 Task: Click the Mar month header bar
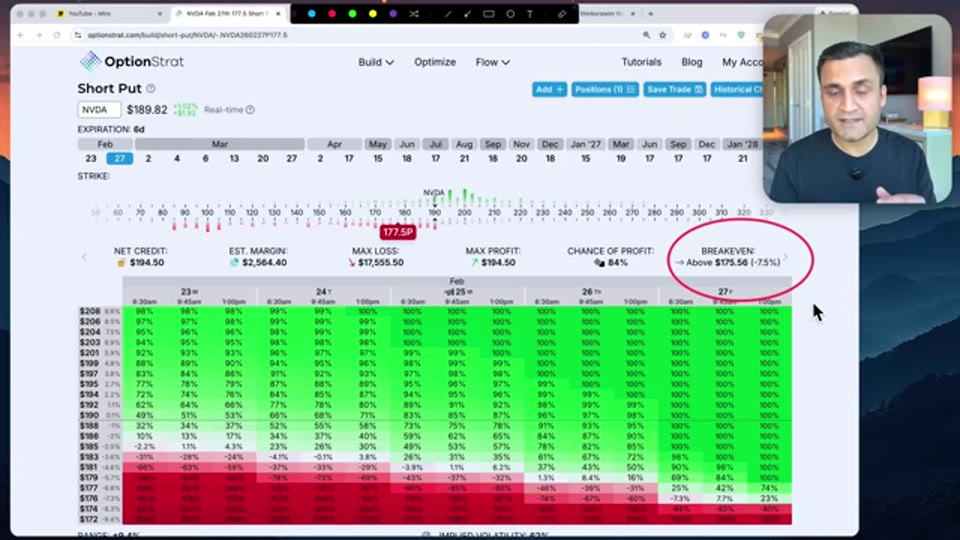click(x=220, y=144)
